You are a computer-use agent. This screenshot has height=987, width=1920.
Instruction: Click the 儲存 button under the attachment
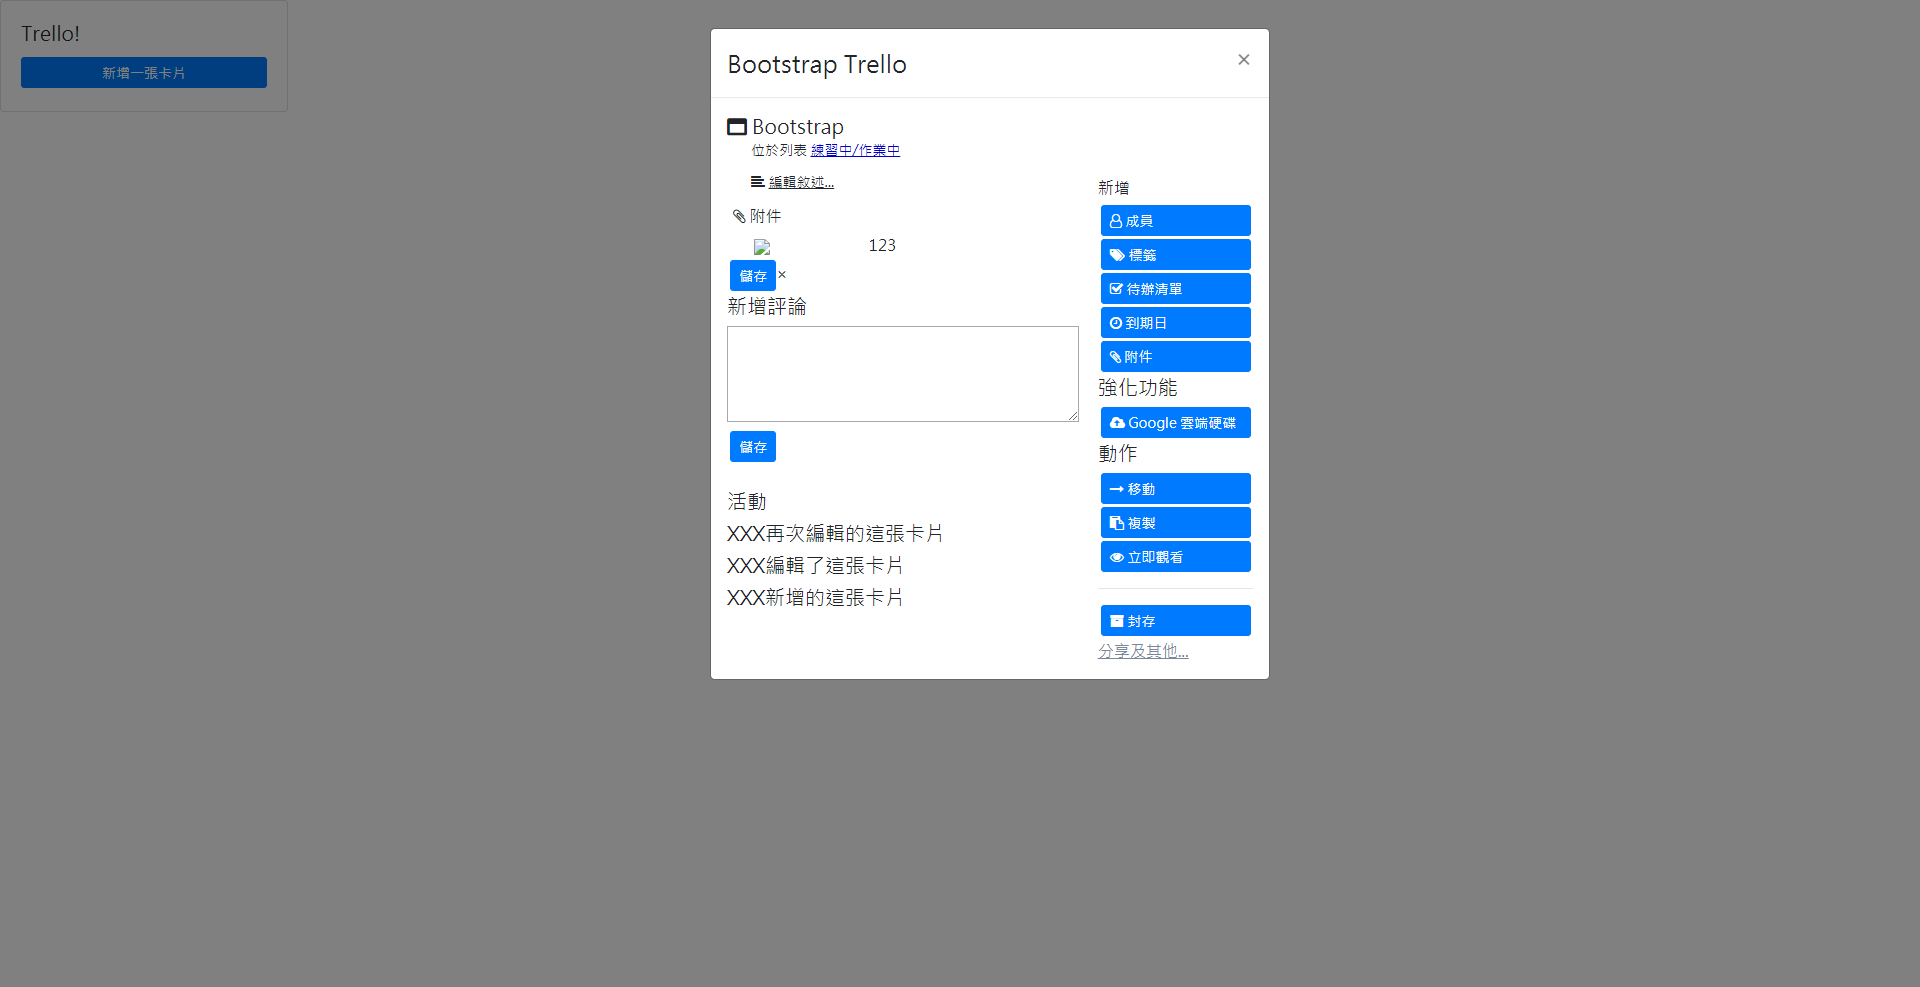753,276
